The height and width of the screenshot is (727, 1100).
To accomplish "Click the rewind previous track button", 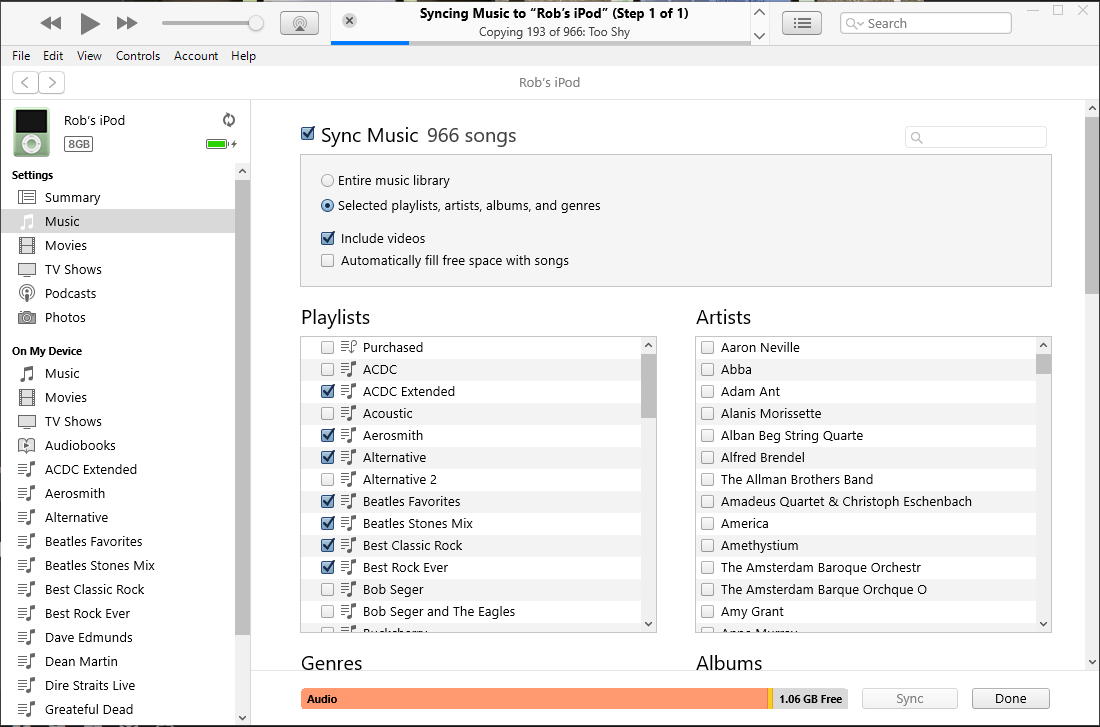I will click(x=51, y=23).
